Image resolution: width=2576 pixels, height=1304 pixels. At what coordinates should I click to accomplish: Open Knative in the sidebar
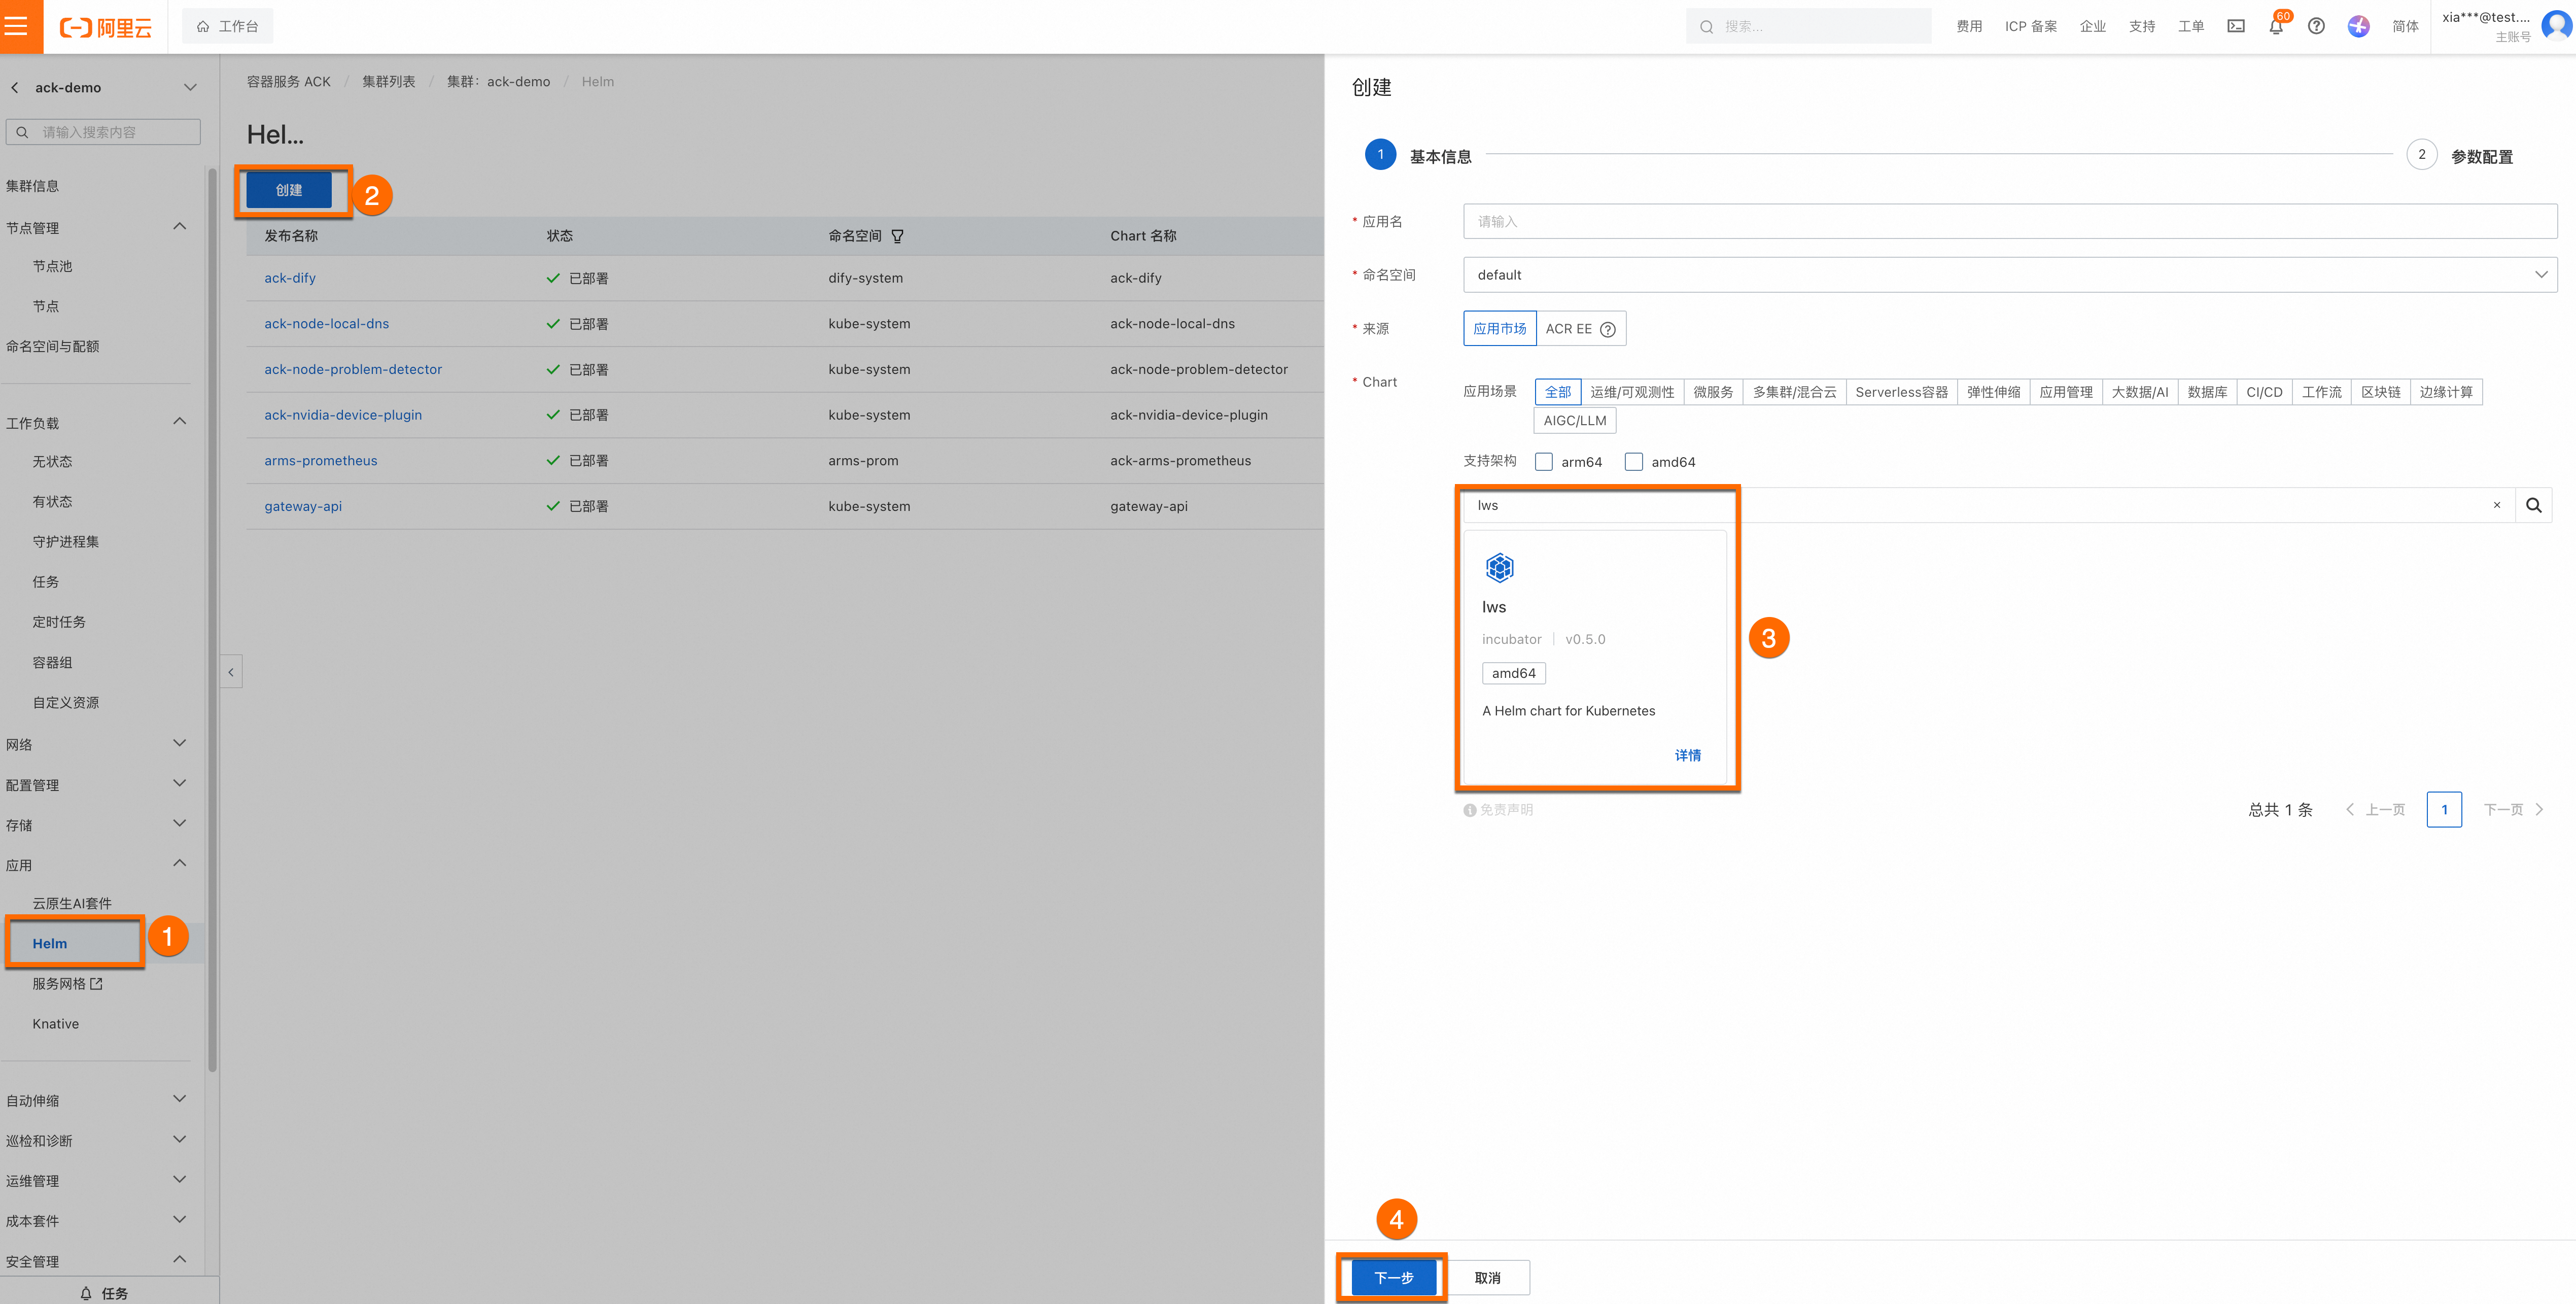click(x=55, y=1024)
